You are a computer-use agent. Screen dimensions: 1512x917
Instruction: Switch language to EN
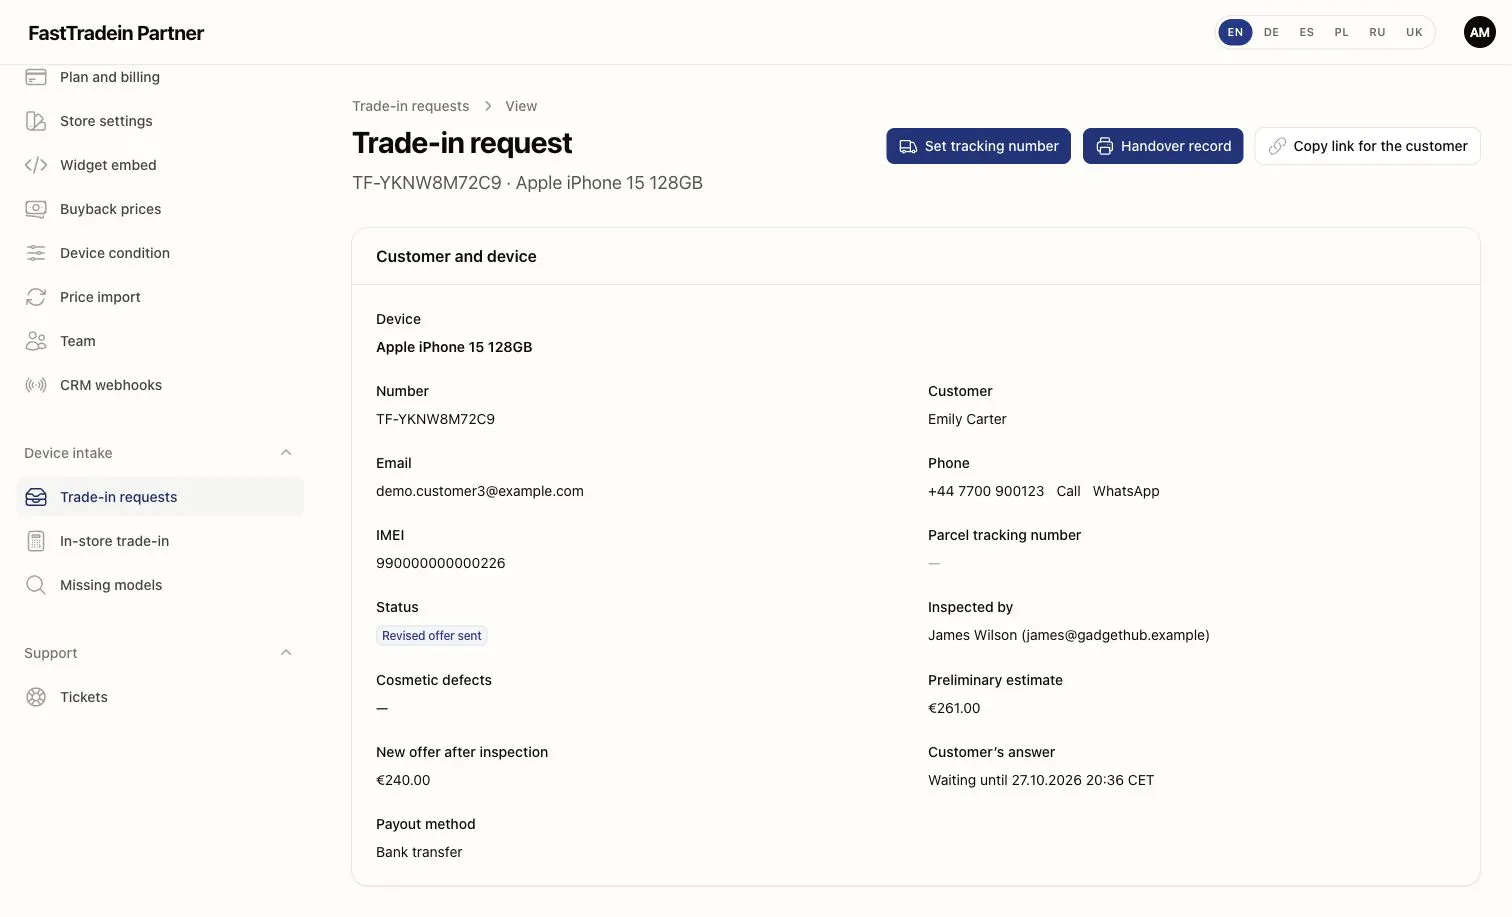click(1235, 32)
